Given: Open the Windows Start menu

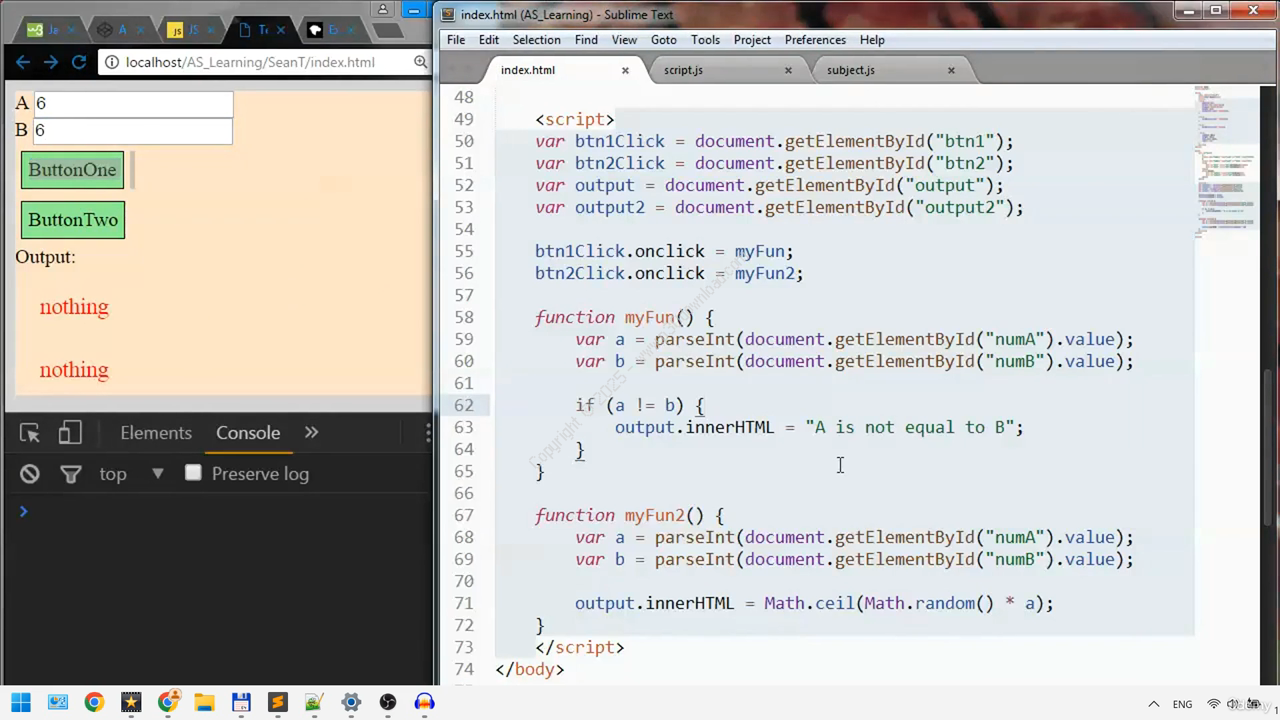Looking at the screenshot, I should tap(20, 702).
